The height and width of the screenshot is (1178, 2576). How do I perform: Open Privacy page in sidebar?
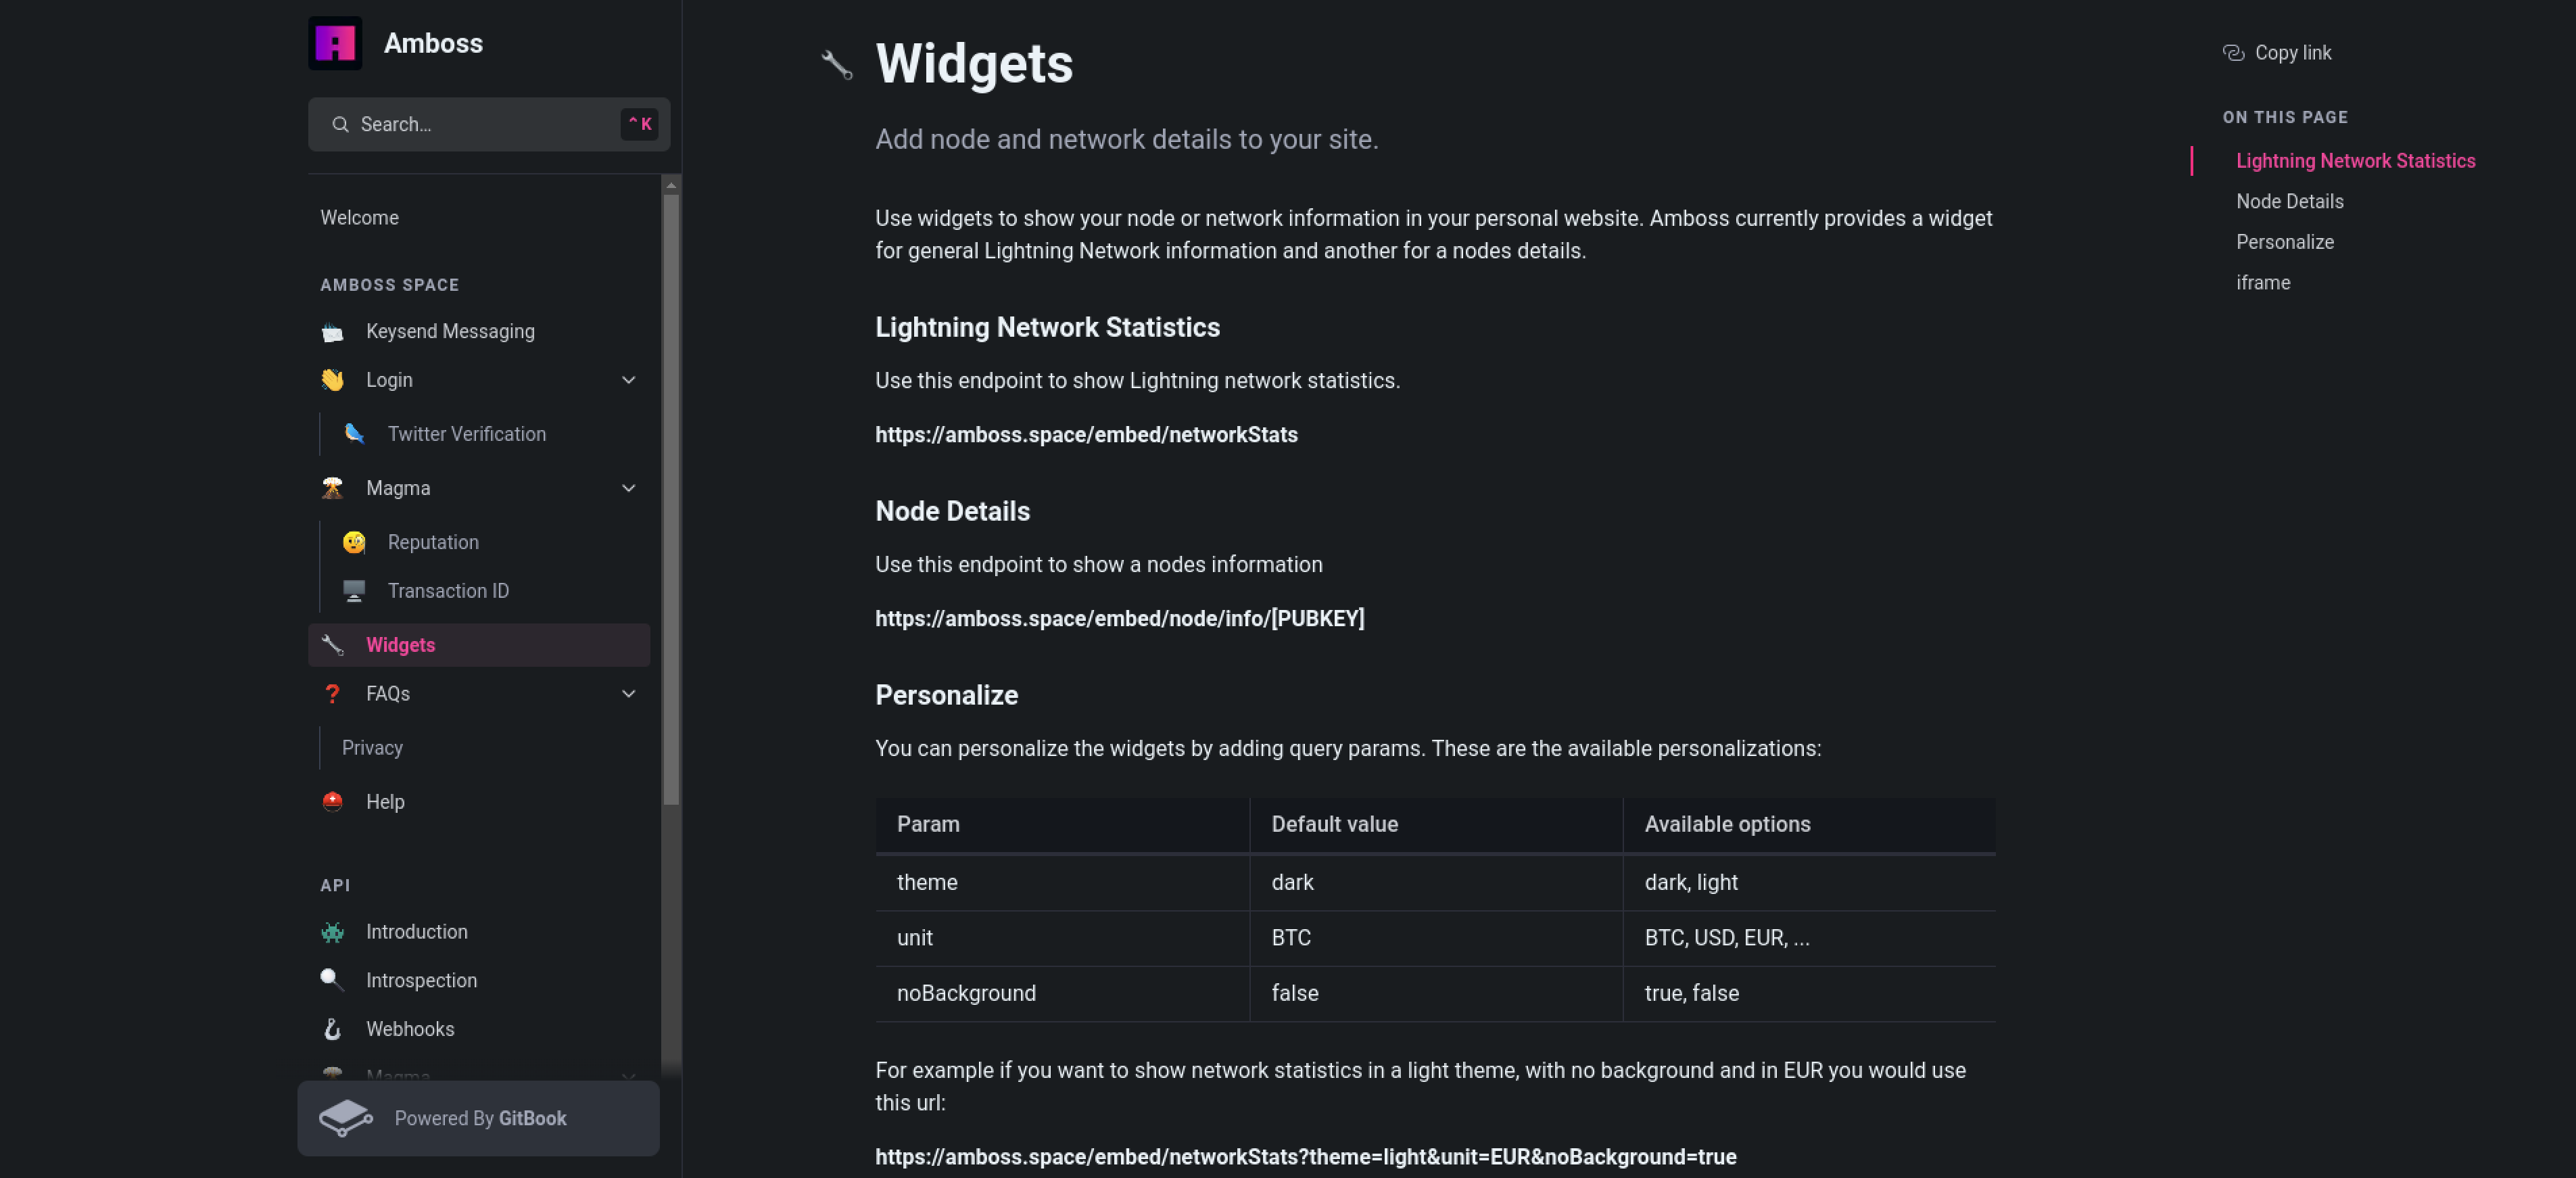pos(372,748)
